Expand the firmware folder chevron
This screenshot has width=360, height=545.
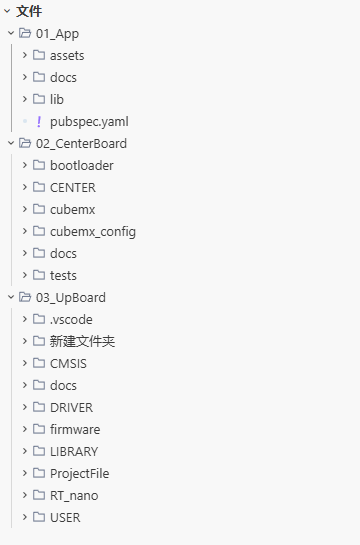(x=25, y=429)
